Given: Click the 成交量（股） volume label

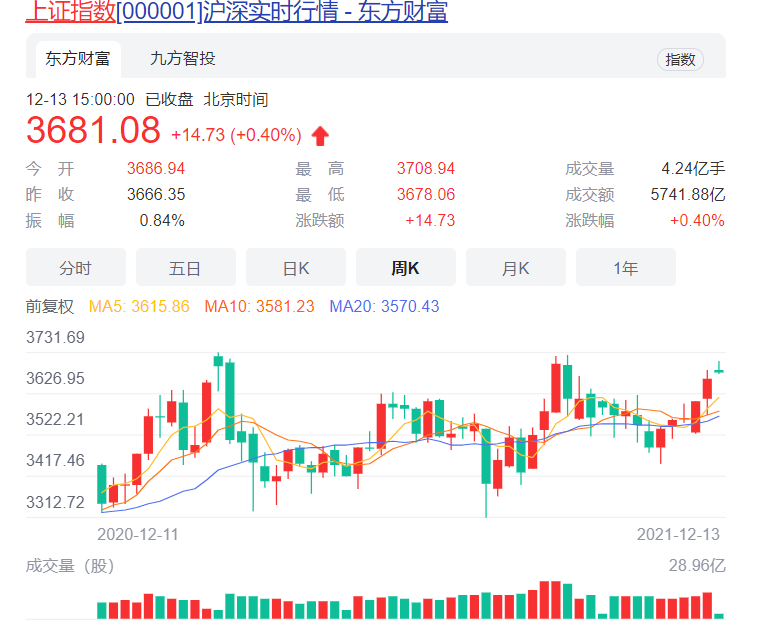Looking at the screenshot, I should (70, 566).
